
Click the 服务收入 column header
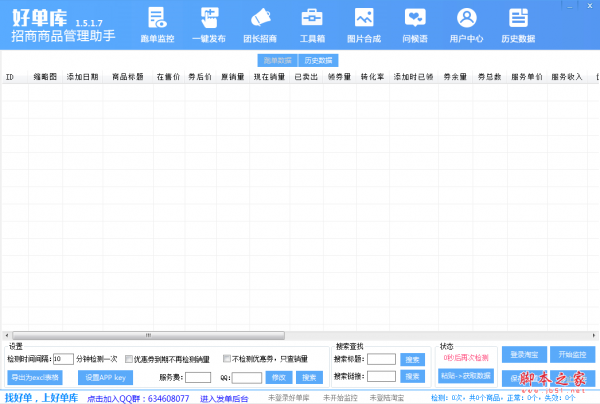click(x=567, y=77)
